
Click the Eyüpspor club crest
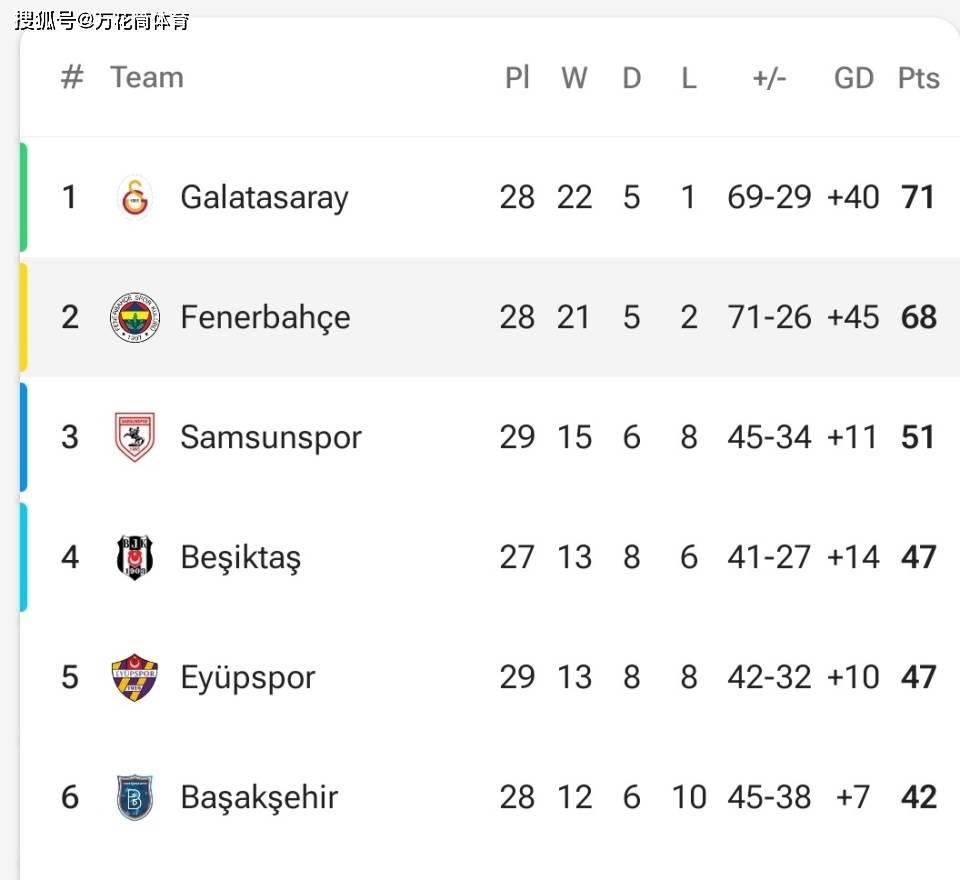(135, 677)
